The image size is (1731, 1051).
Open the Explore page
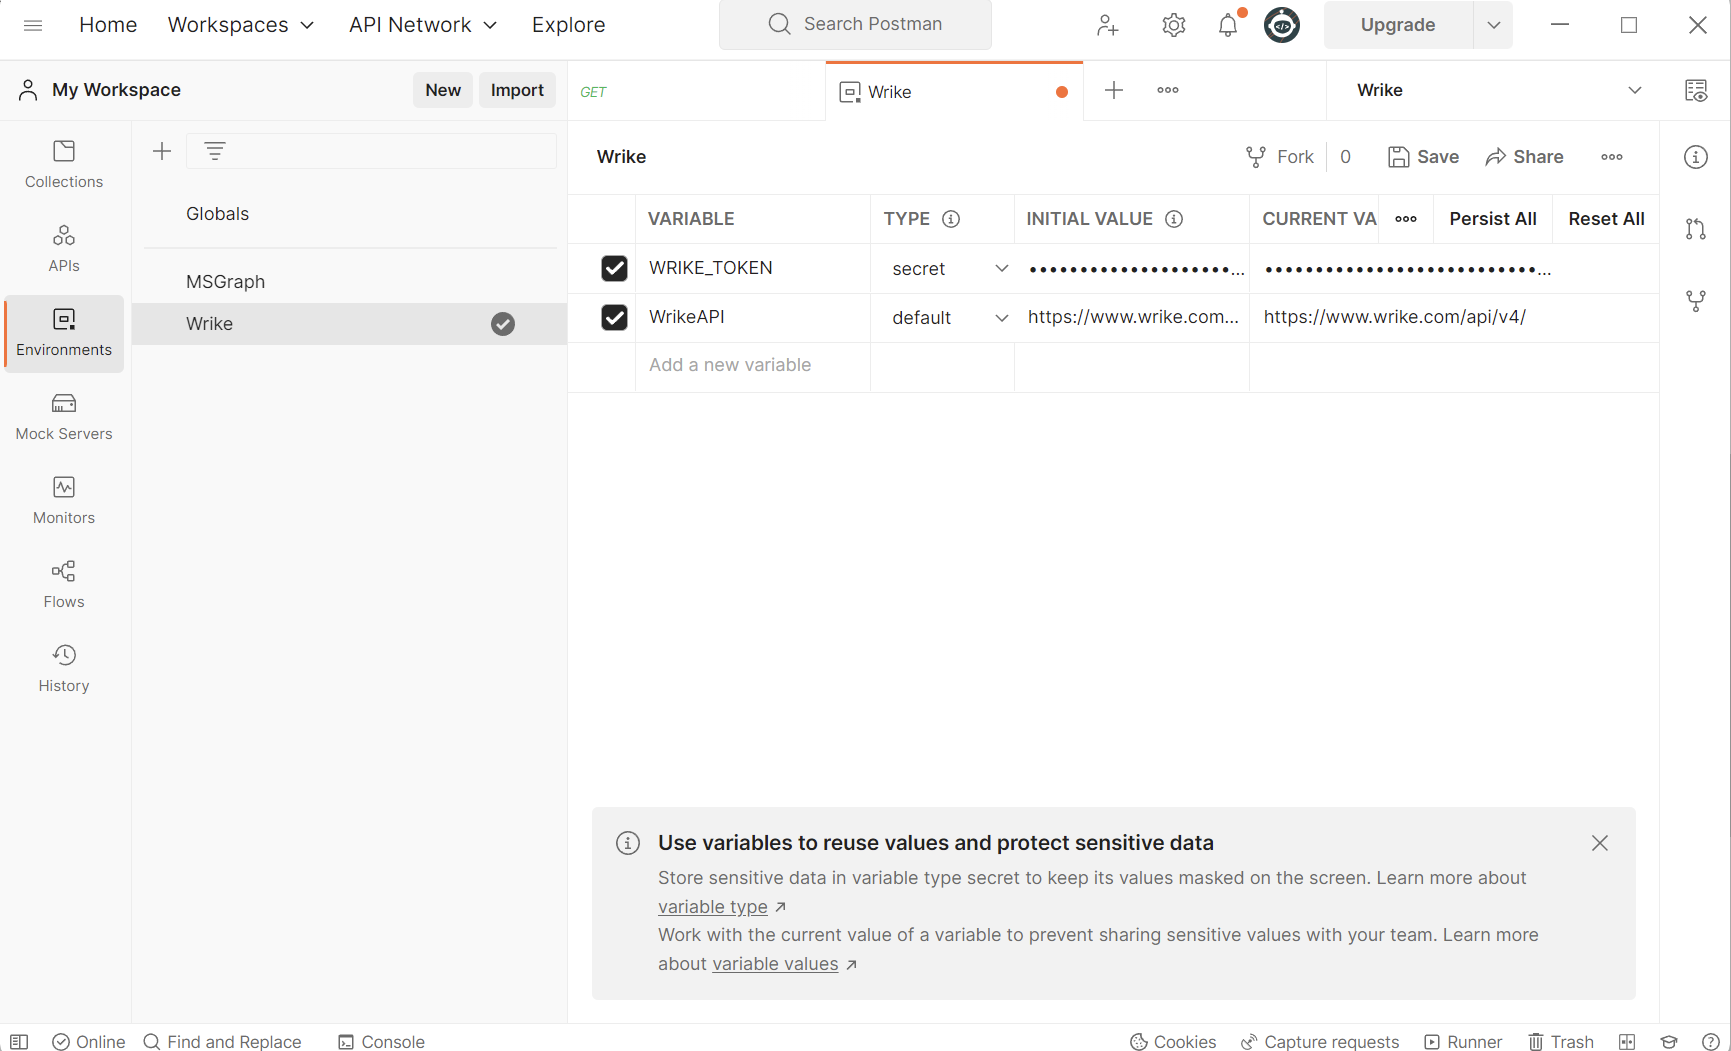click(x=568, y=25)
